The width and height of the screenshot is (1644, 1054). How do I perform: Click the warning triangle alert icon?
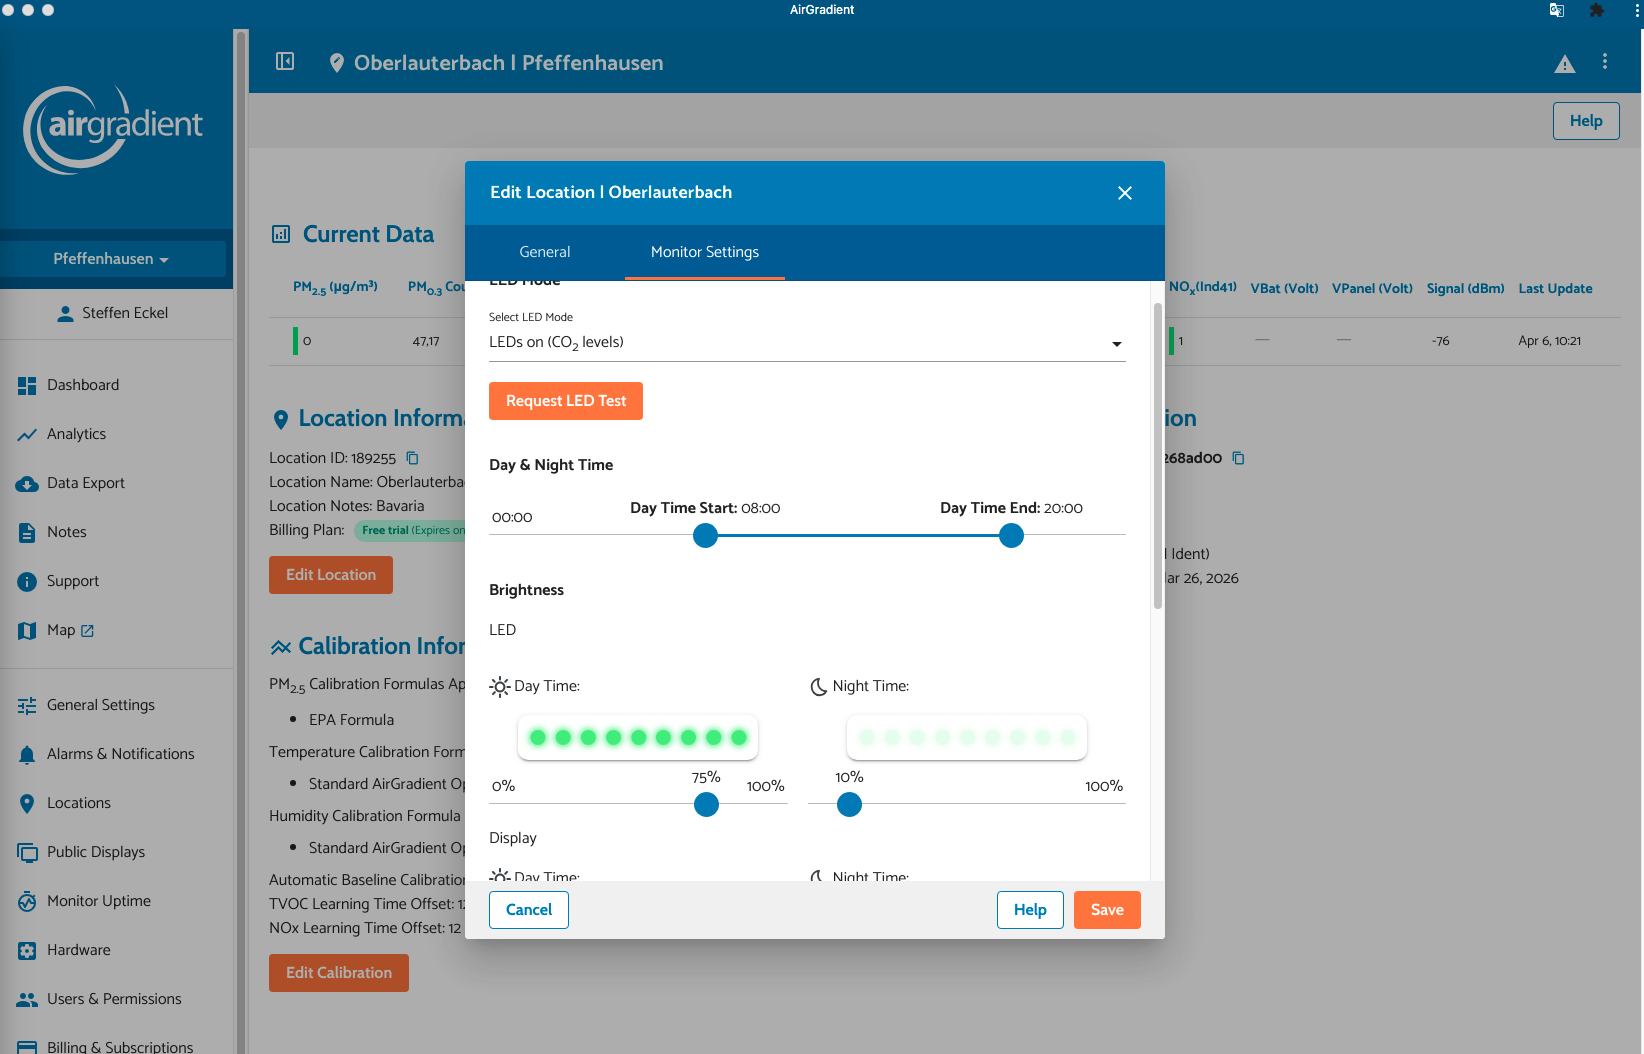[1564, 65]
